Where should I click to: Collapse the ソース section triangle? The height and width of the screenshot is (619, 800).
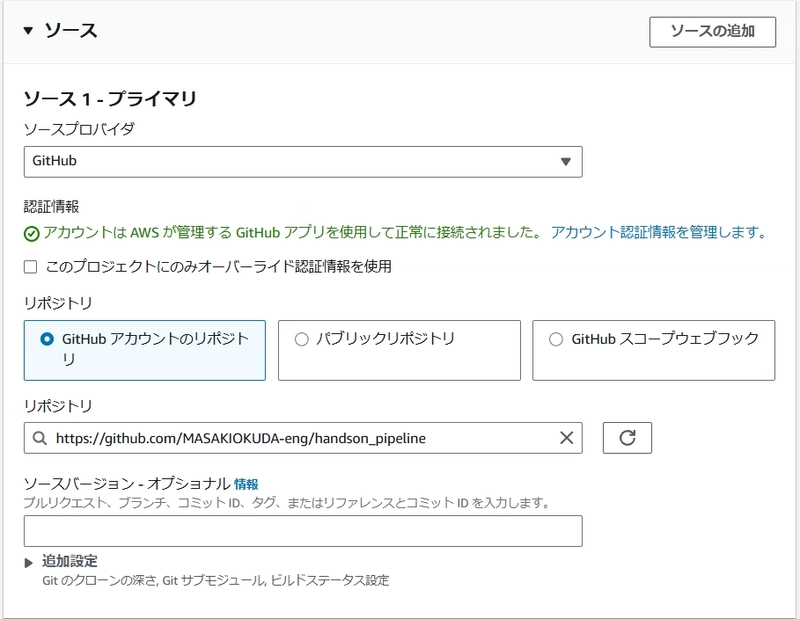pyautogui.click(x=29, y=31)
